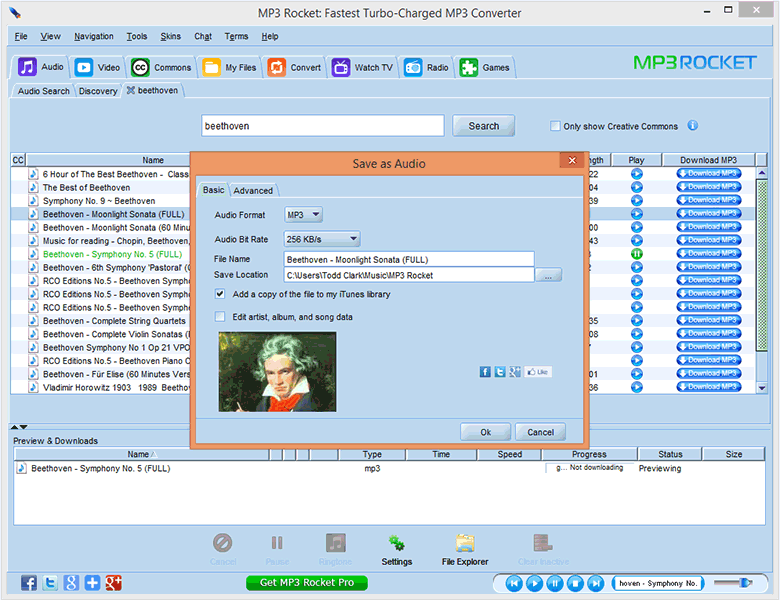Open File Explorer from the bottom toolbar
Viewport: 780px width, 600px height.
pos(464,543)
